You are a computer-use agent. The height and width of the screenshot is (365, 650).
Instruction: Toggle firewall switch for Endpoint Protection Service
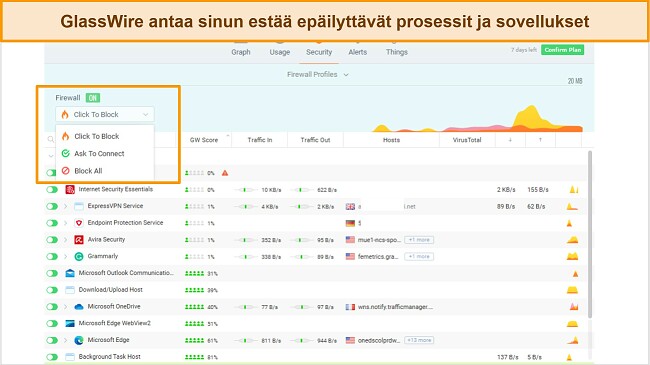coord(52,223)
